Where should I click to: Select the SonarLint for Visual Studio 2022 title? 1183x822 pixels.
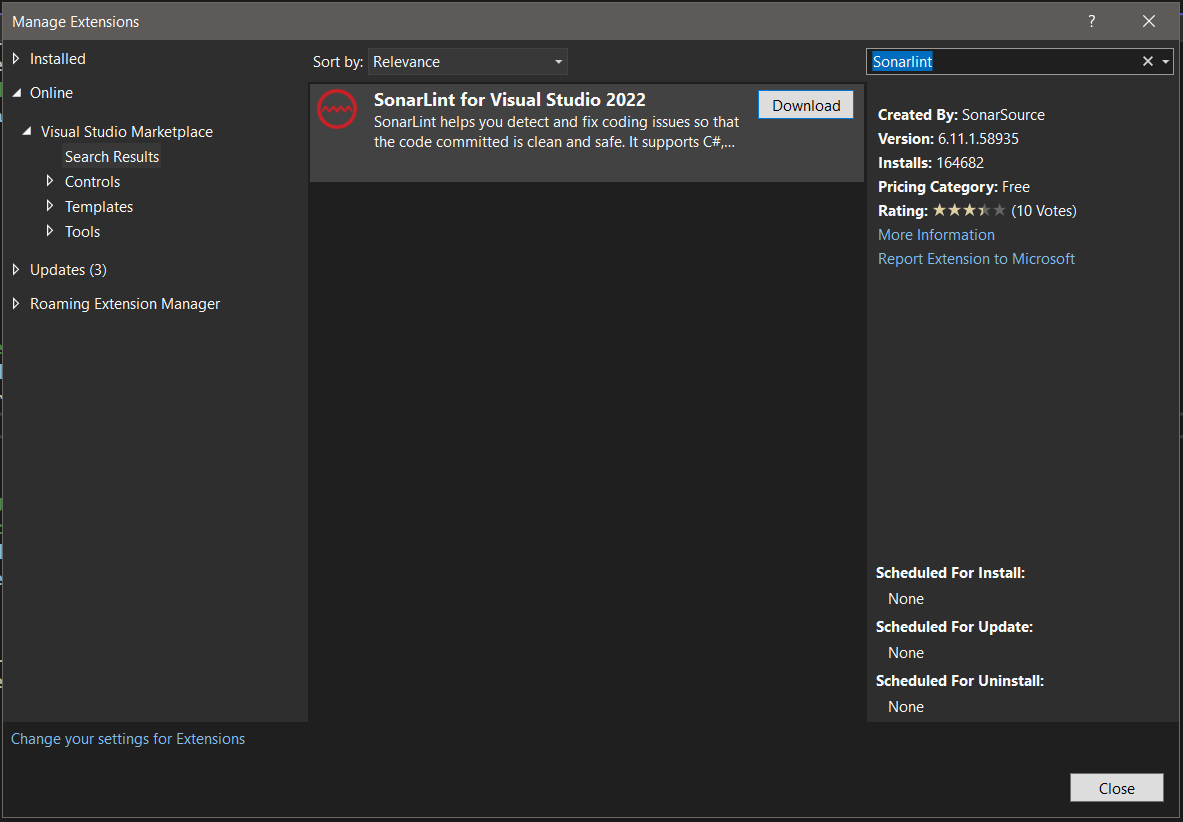point(510,100)
